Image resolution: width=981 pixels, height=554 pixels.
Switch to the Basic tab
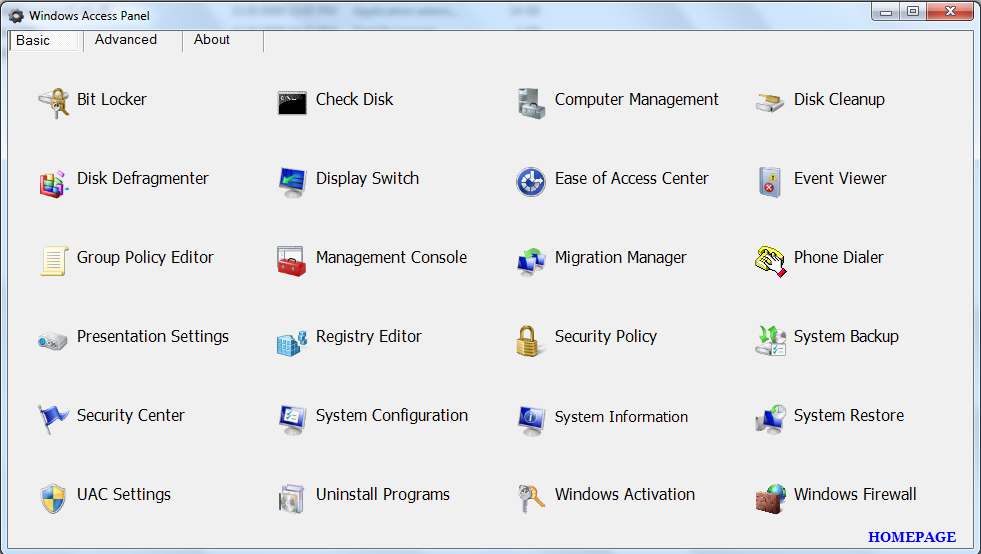pyautogui.click(x=44, y=41)
